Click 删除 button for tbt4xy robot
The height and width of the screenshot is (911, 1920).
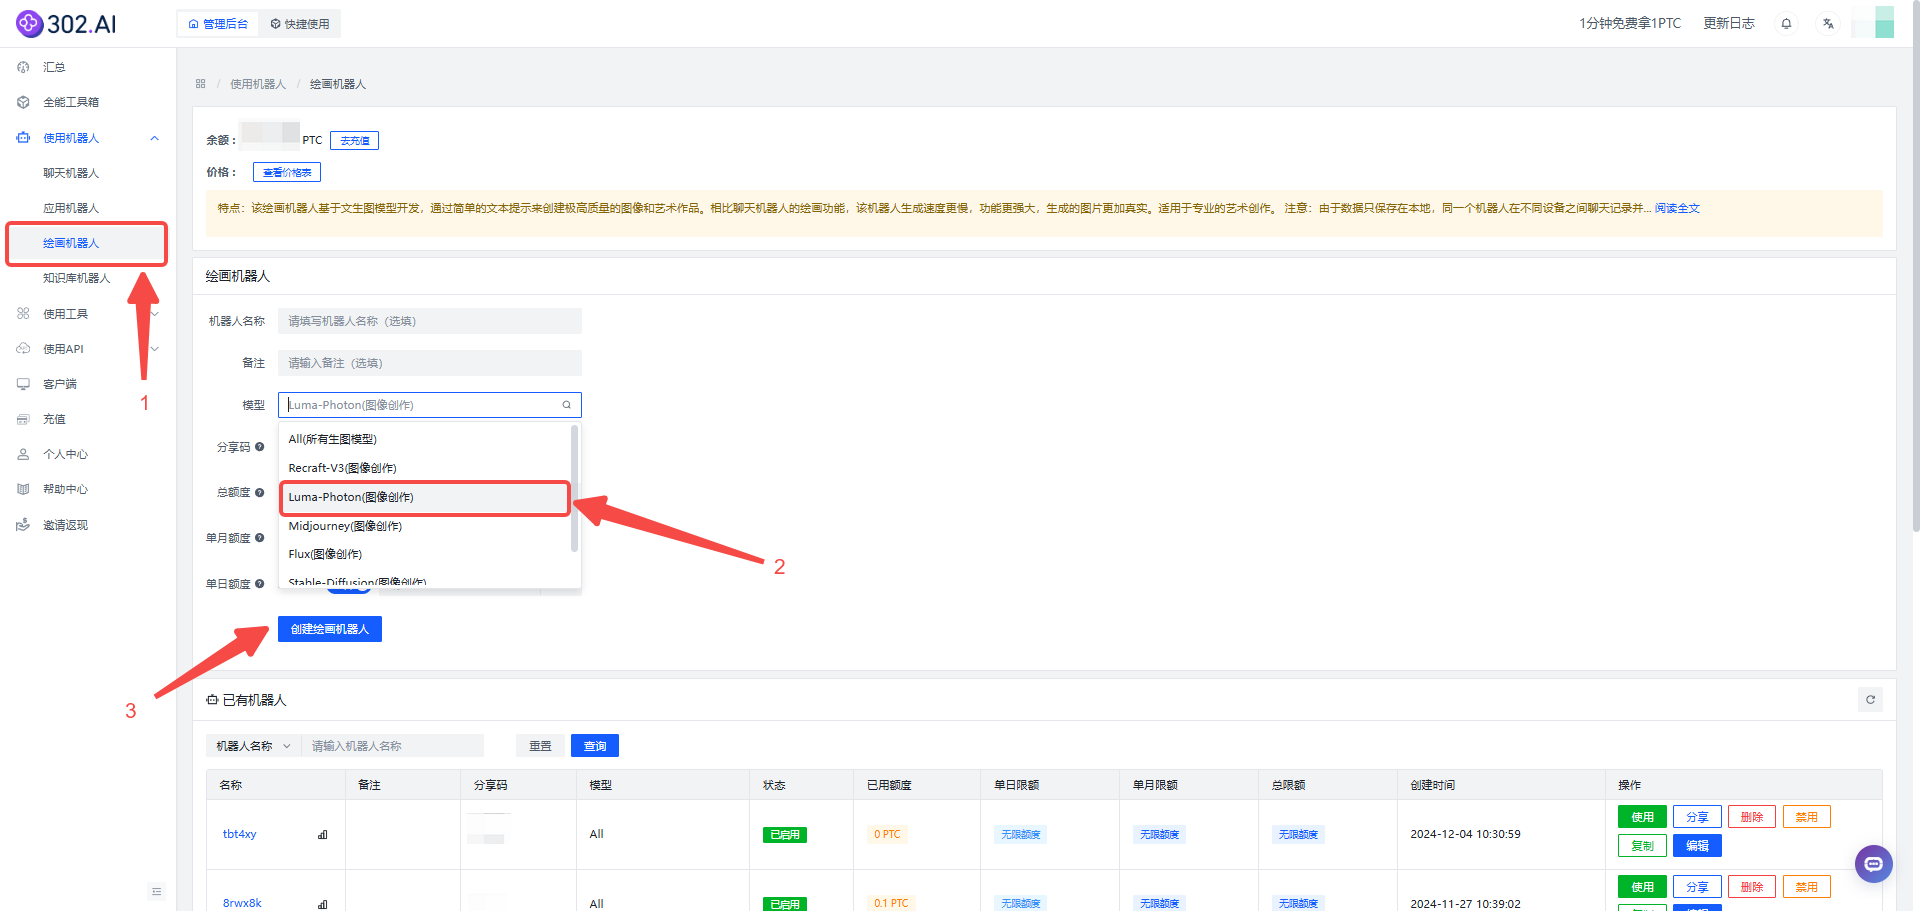pos(1752,817)
